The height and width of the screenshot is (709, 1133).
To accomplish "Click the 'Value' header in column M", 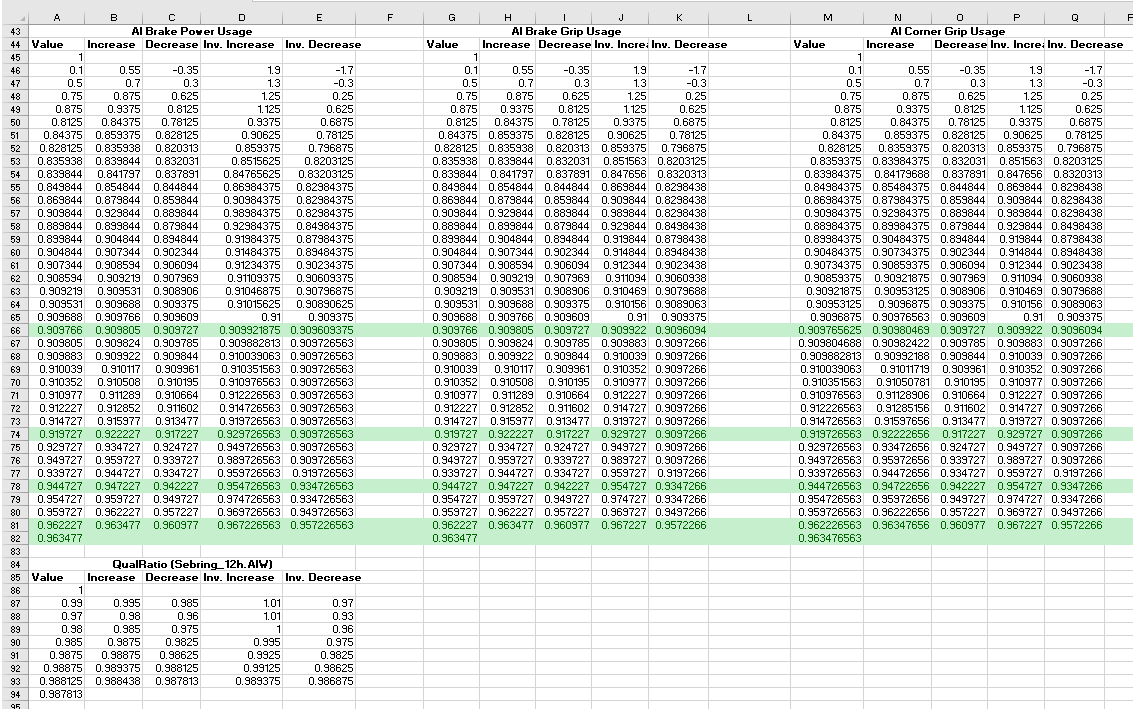I will coord(827,44).
